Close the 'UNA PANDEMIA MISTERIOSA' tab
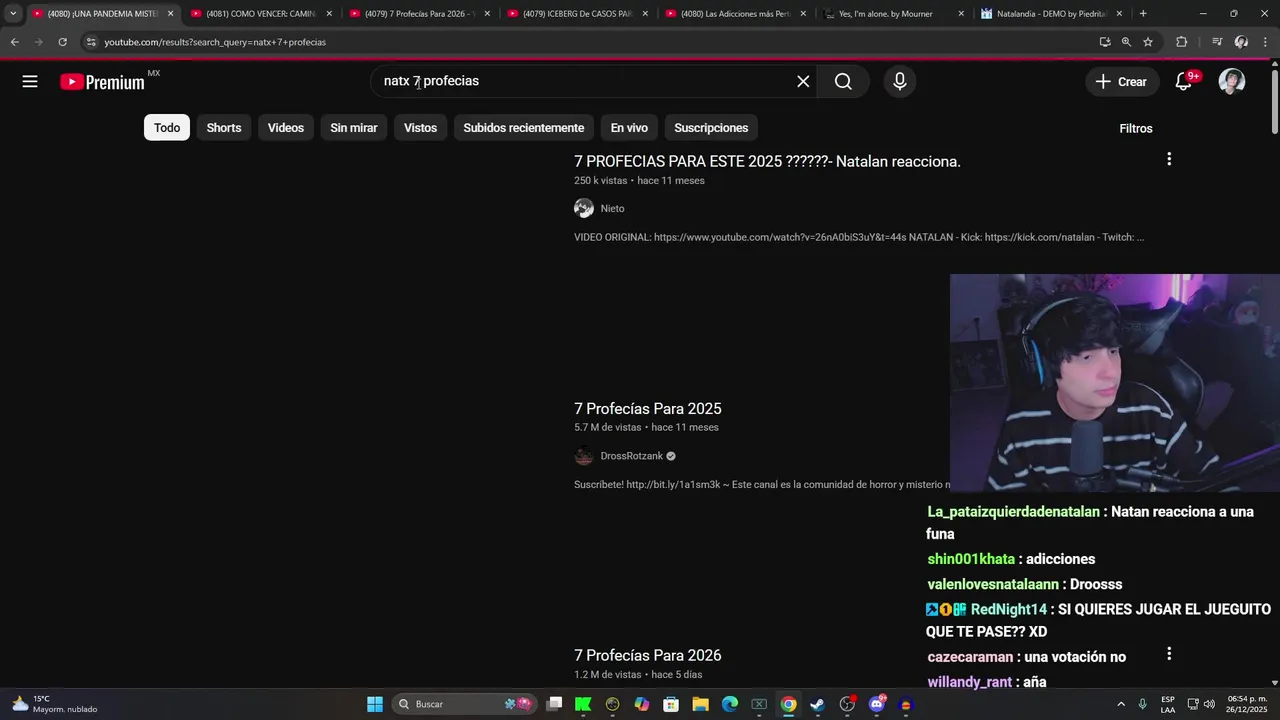The image size is (1280, 720). pos(170,14)
